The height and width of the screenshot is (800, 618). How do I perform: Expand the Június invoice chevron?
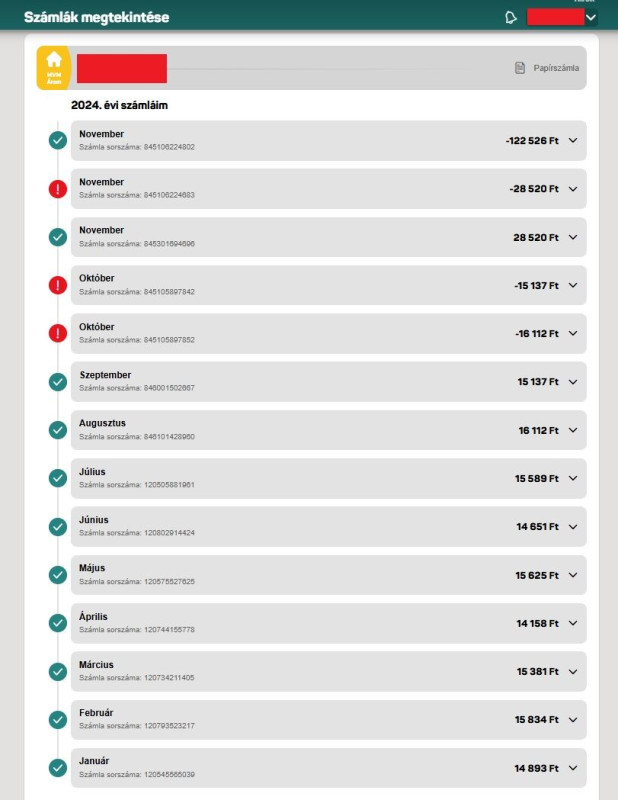point(573,526)
